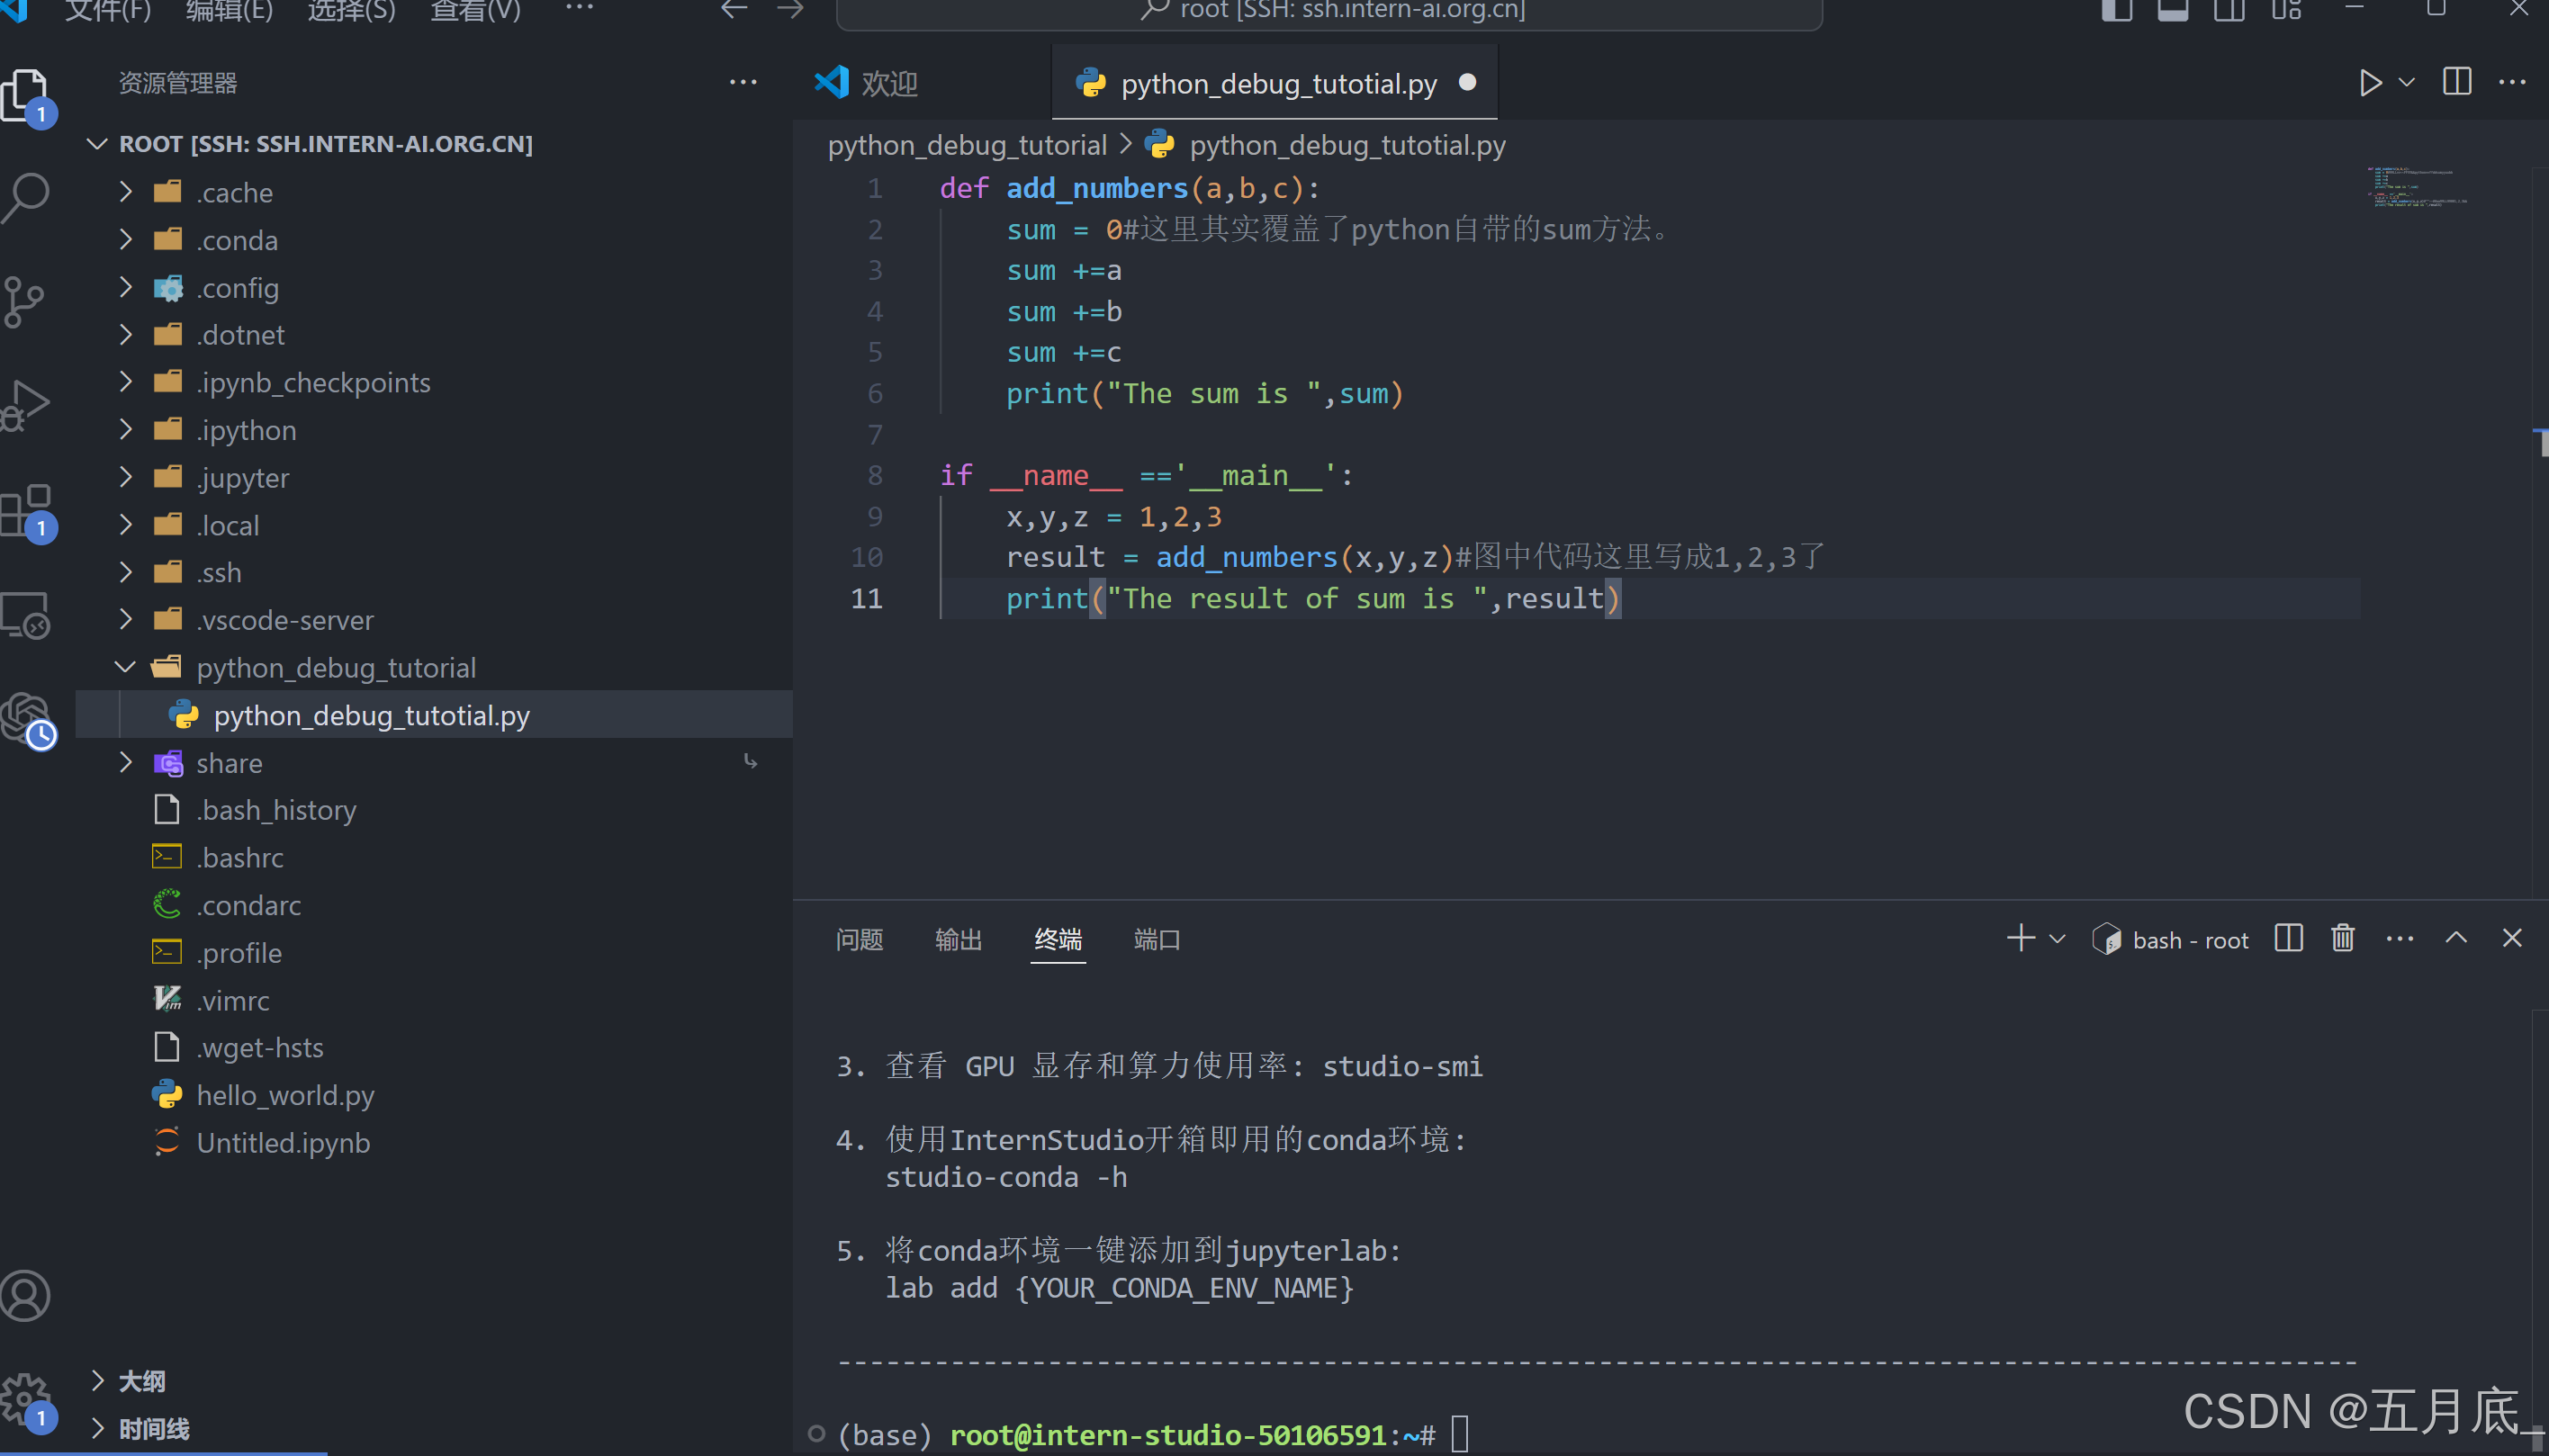The width and height of the screenshot is (2549, 1456).
Task: Switch to the 输出 output tab
Action: coord(957,939)
